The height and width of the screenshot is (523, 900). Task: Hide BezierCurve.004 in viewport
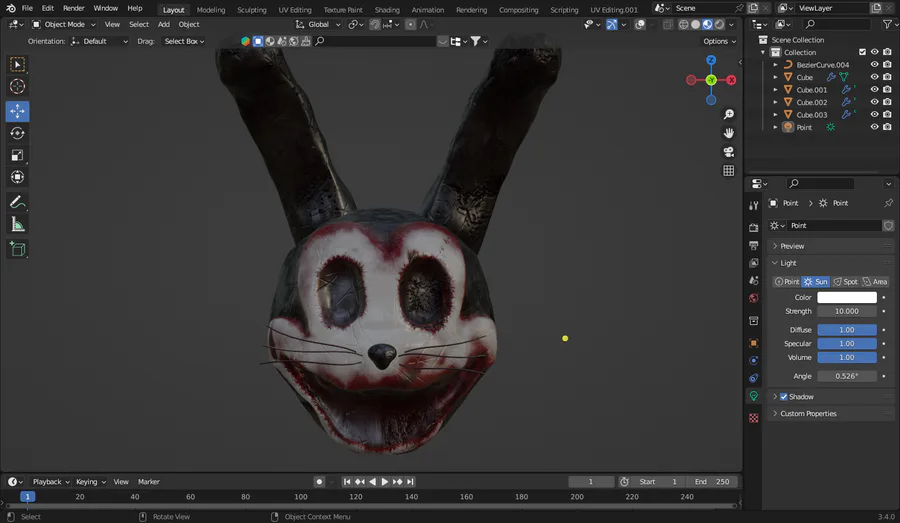pyautogui.click(x=874, y=65)
